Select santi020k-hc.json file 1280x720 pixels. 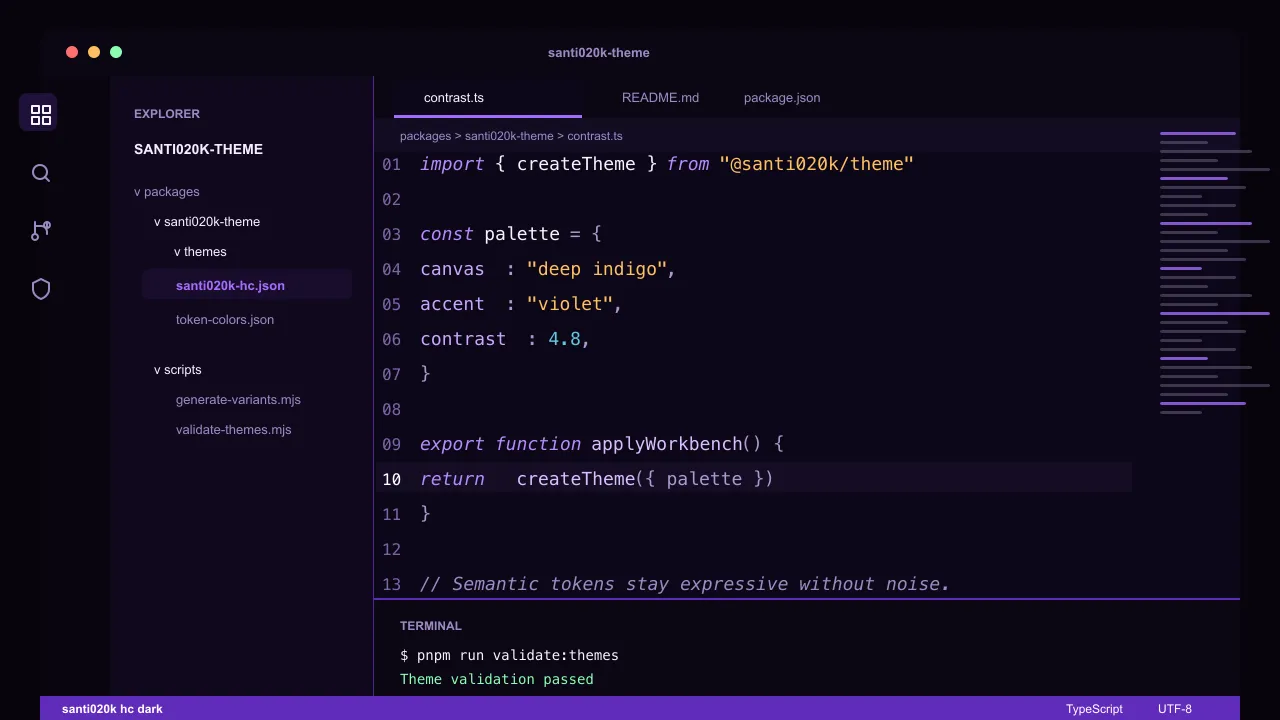coord(247,285)
